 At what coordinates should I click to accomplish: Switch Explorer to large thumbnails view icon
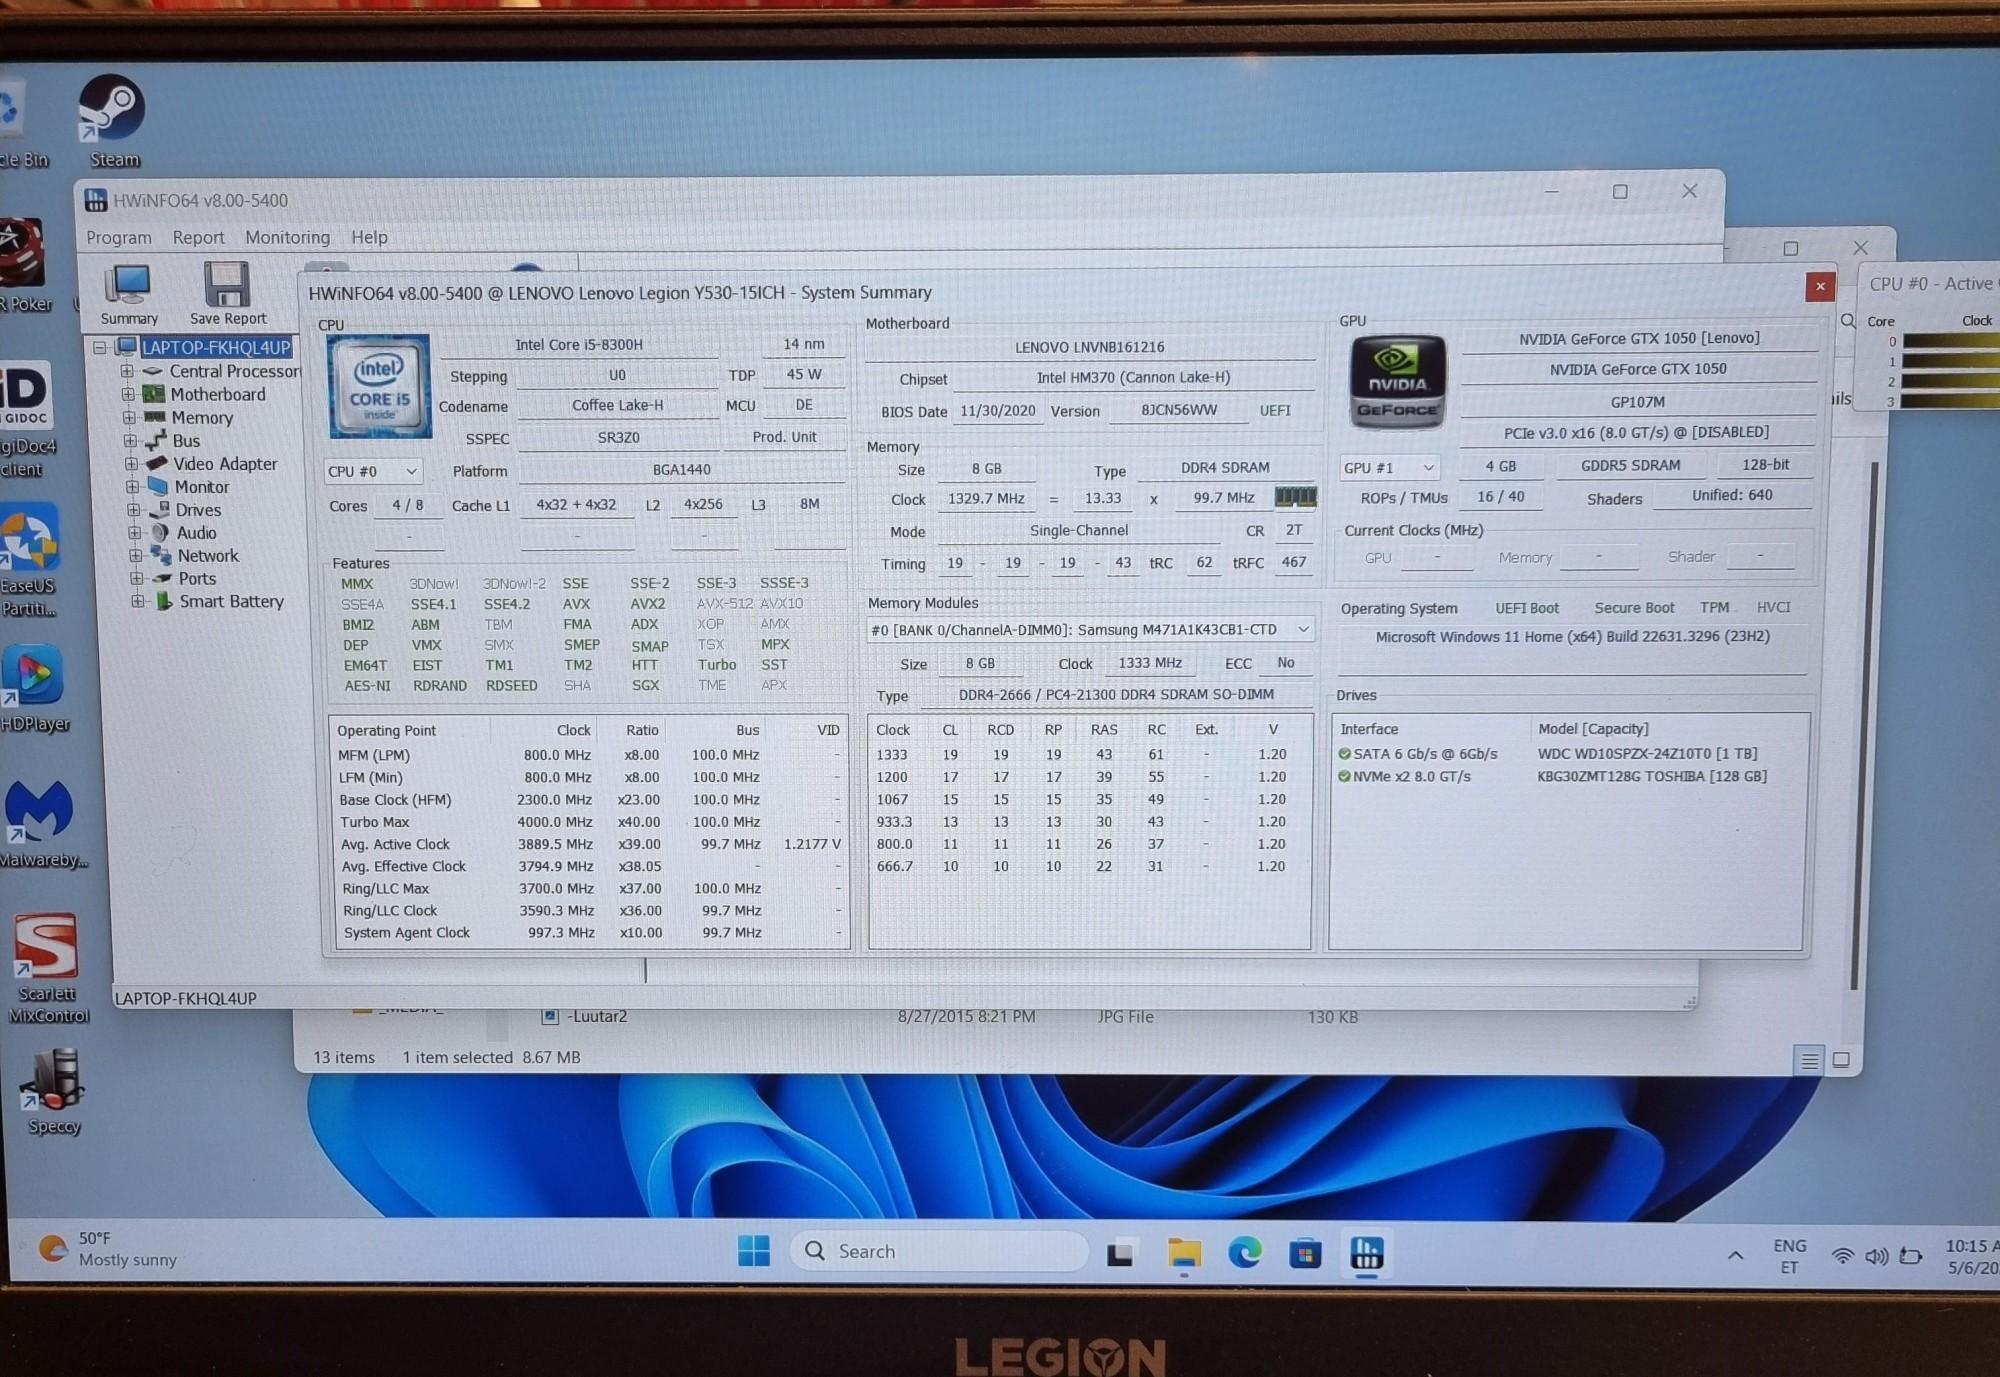tap(1841, 1060)
